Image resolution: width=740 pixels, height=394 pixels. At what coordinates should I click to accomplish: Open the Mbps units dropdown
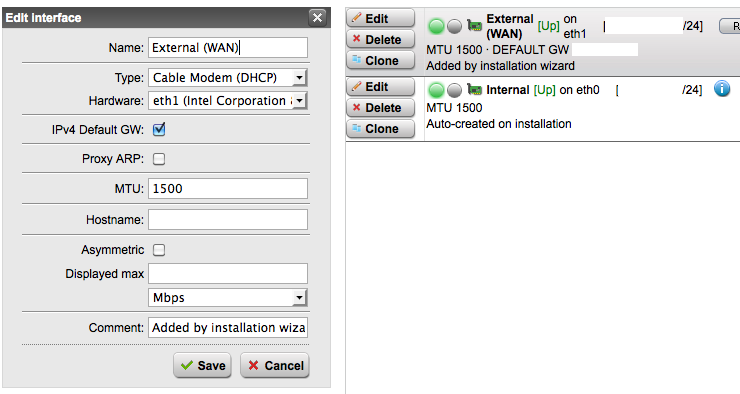tap(228, 298)
